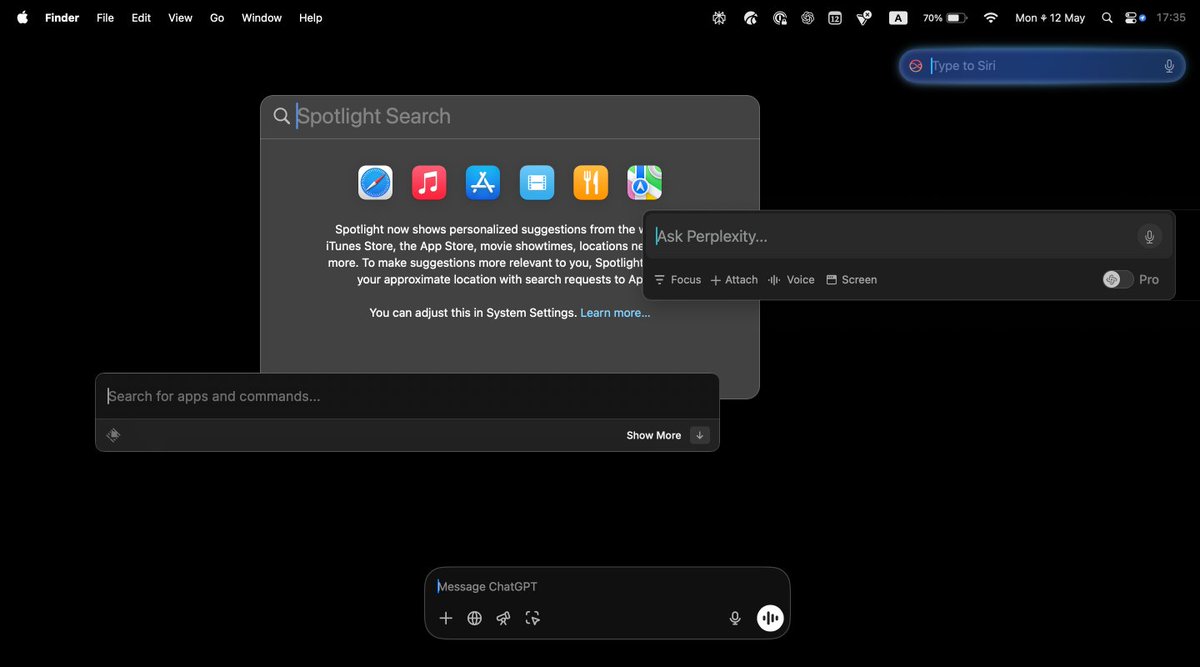The width and height of the screenshot is (1200, 667).
Task: Open the ChatGPT menu bar icon
Action: pyautogui.click(x=807, y=18)
